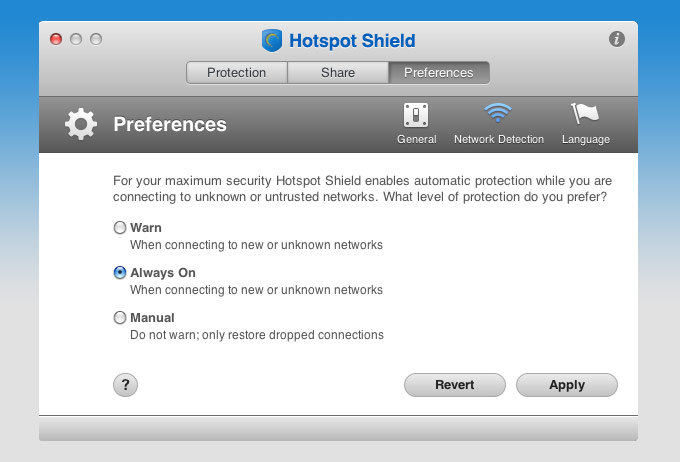Open the Language flag icon

coord(585,114)
